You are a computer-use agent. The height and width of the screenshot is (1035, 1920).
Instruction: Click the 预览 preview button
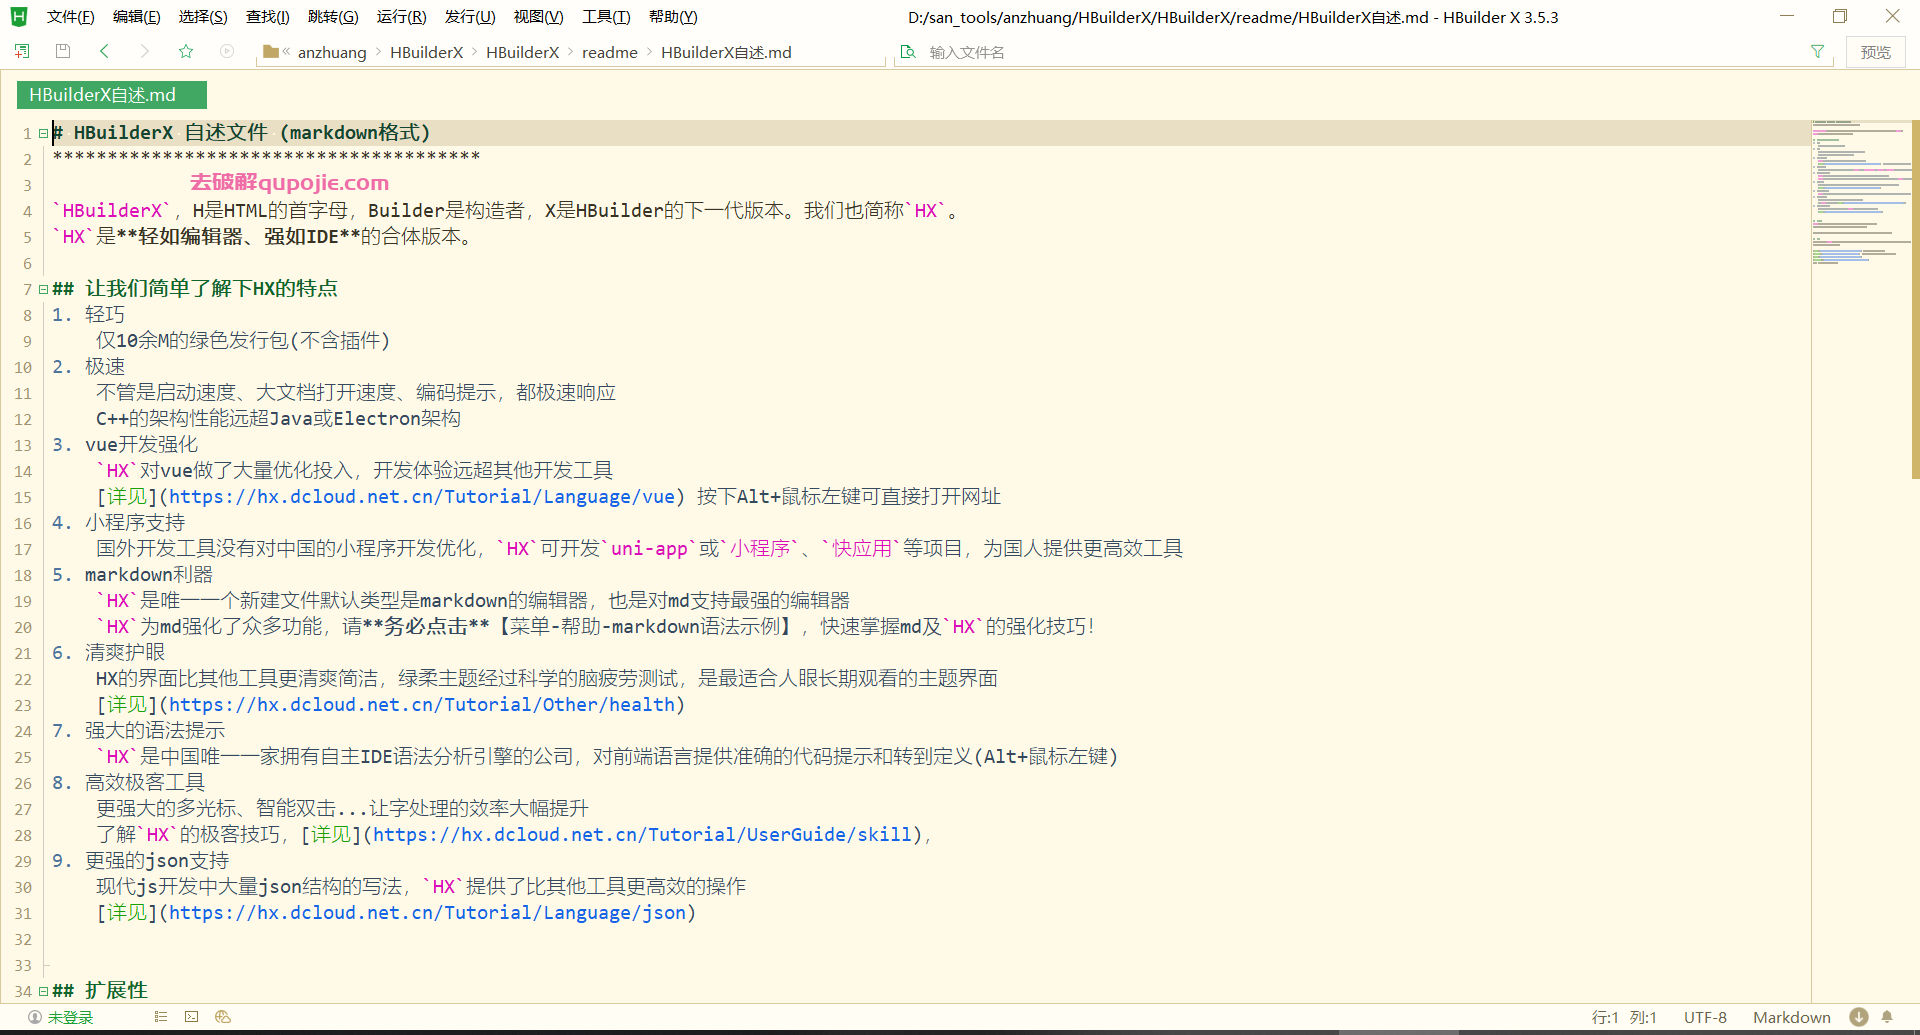pos(1875,52)
